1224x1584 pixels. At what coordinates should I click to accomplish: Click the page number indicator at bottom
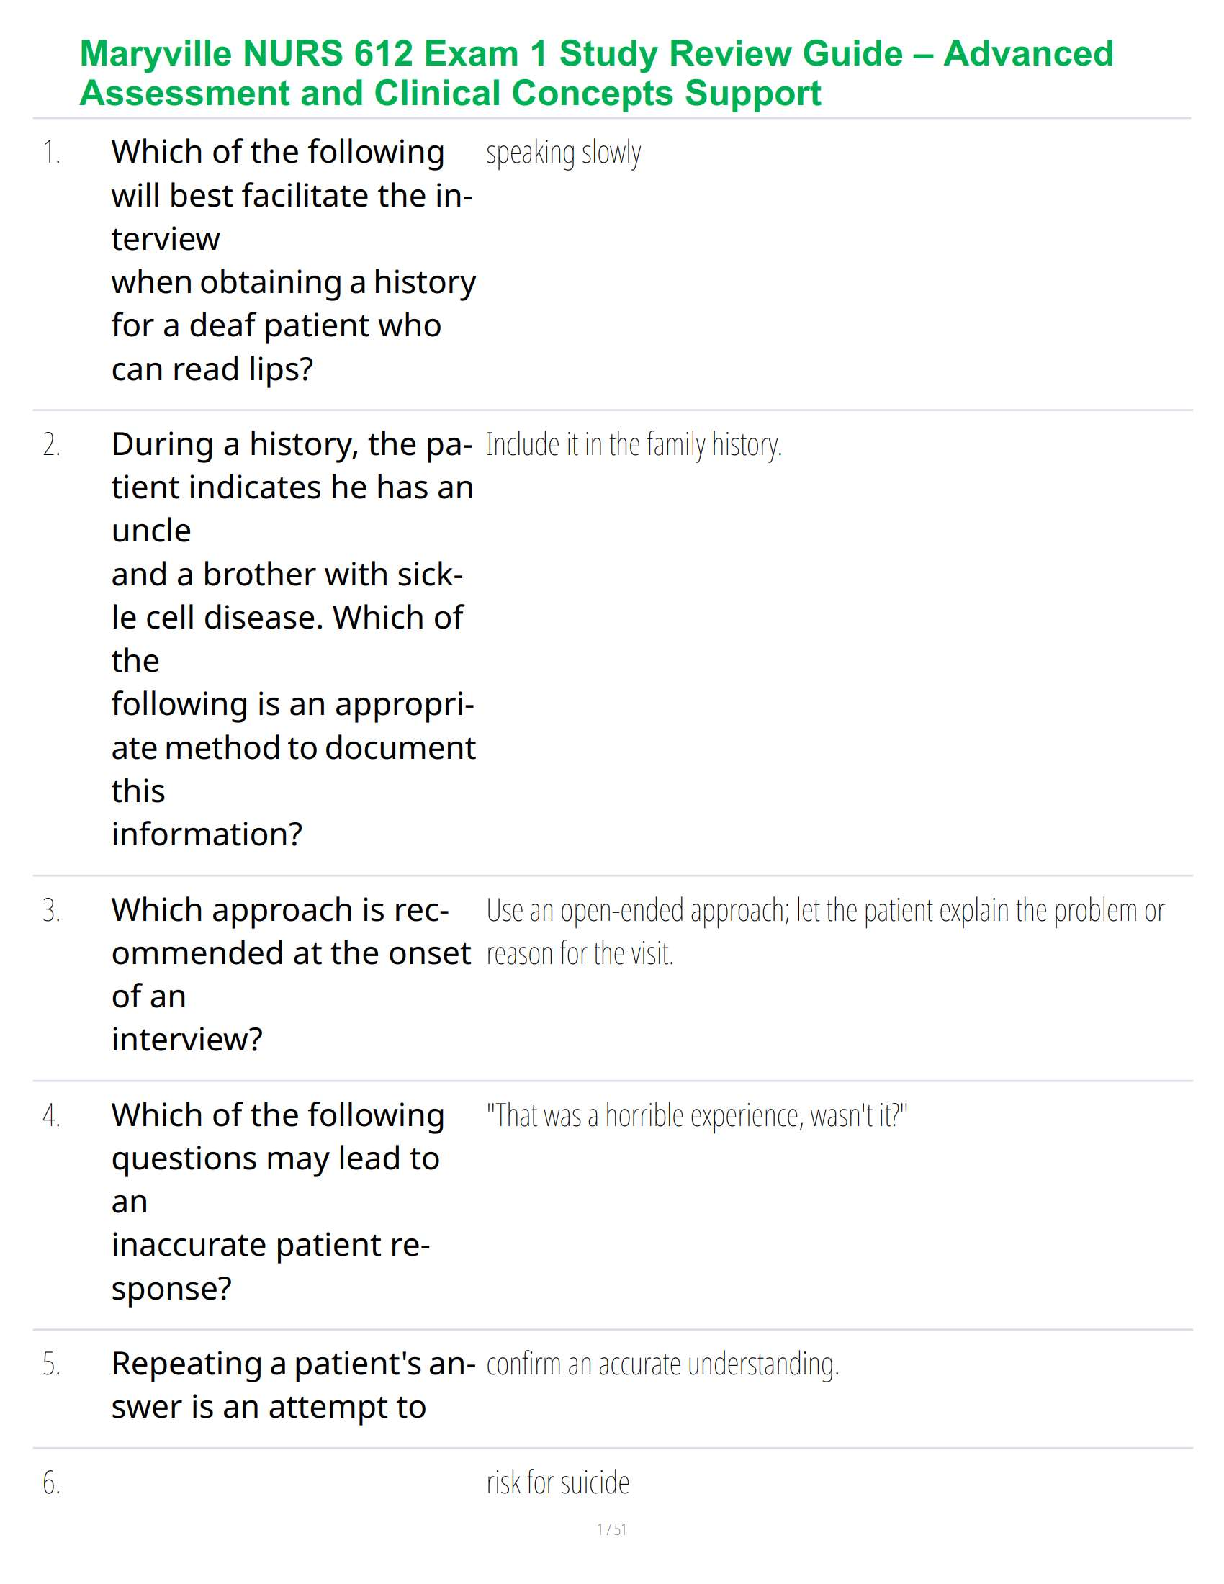click(x=611, y=1529)
